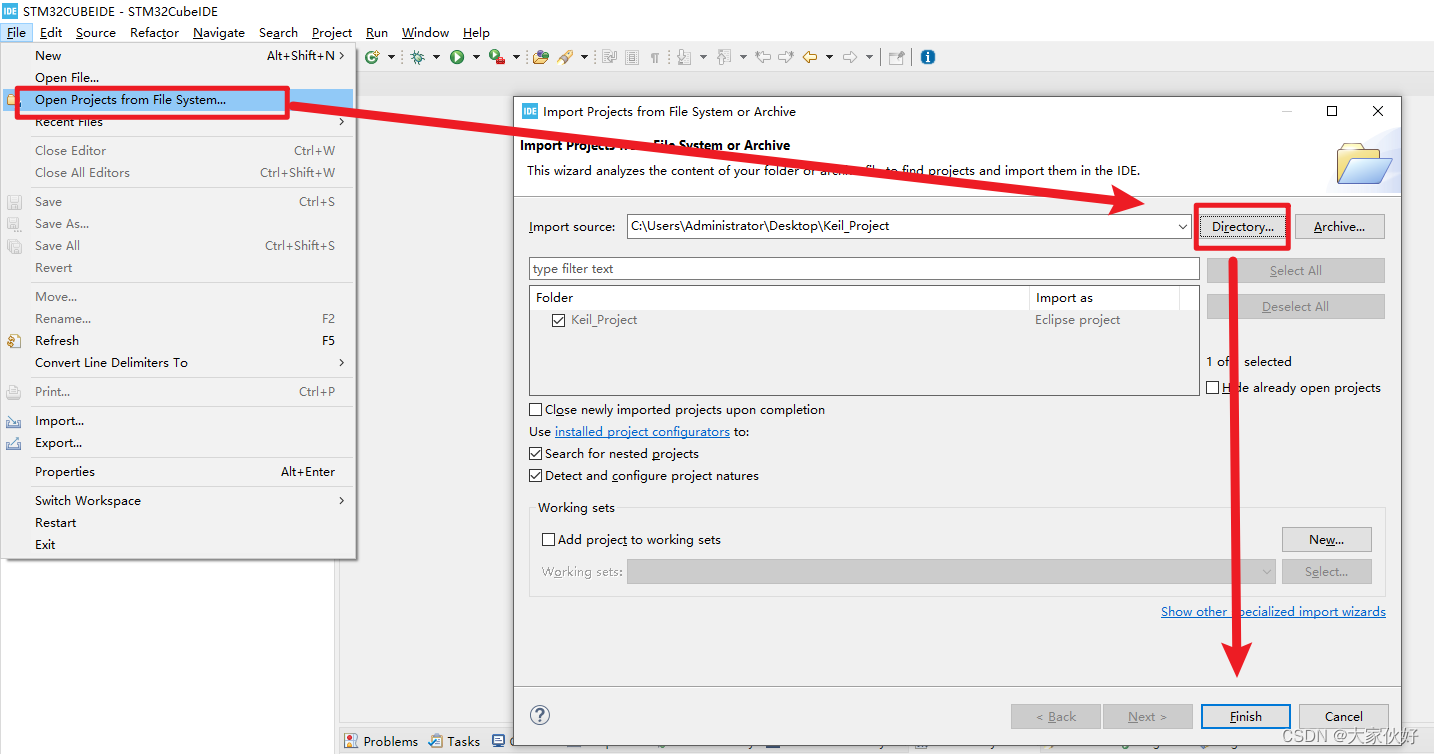
Task: Select Restart in the File menu
Action: click(x=178, y=522)
